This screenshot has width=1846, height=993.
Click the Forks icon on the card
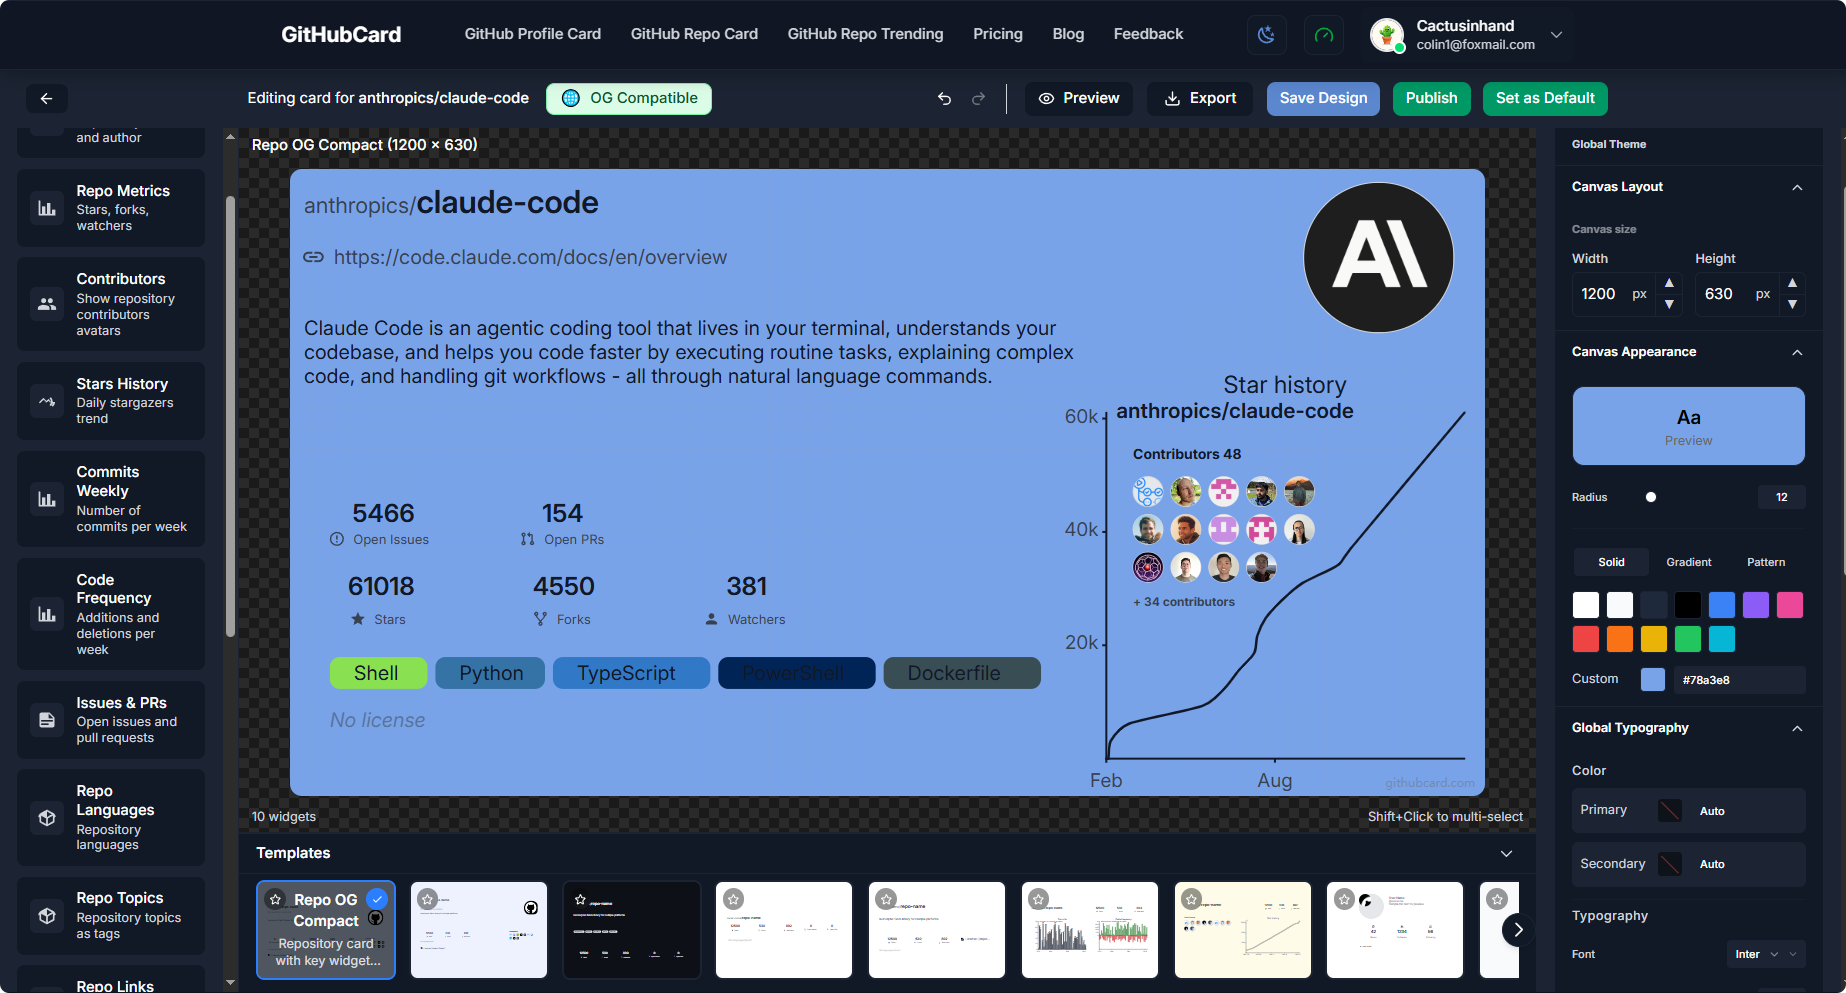tap(540, 619)
